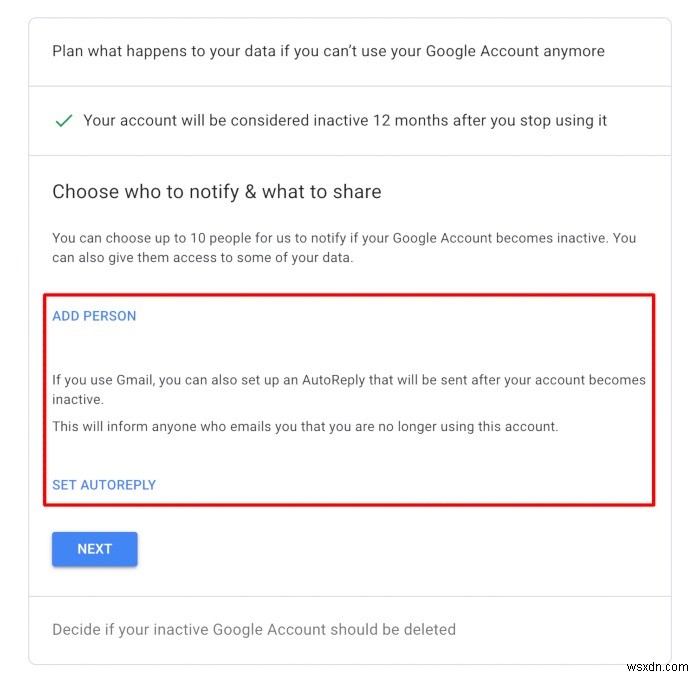Screen dimensions: 700x677
Task: Click the 'This will inform anyone who emails' sentence
Action: (305, 426)
